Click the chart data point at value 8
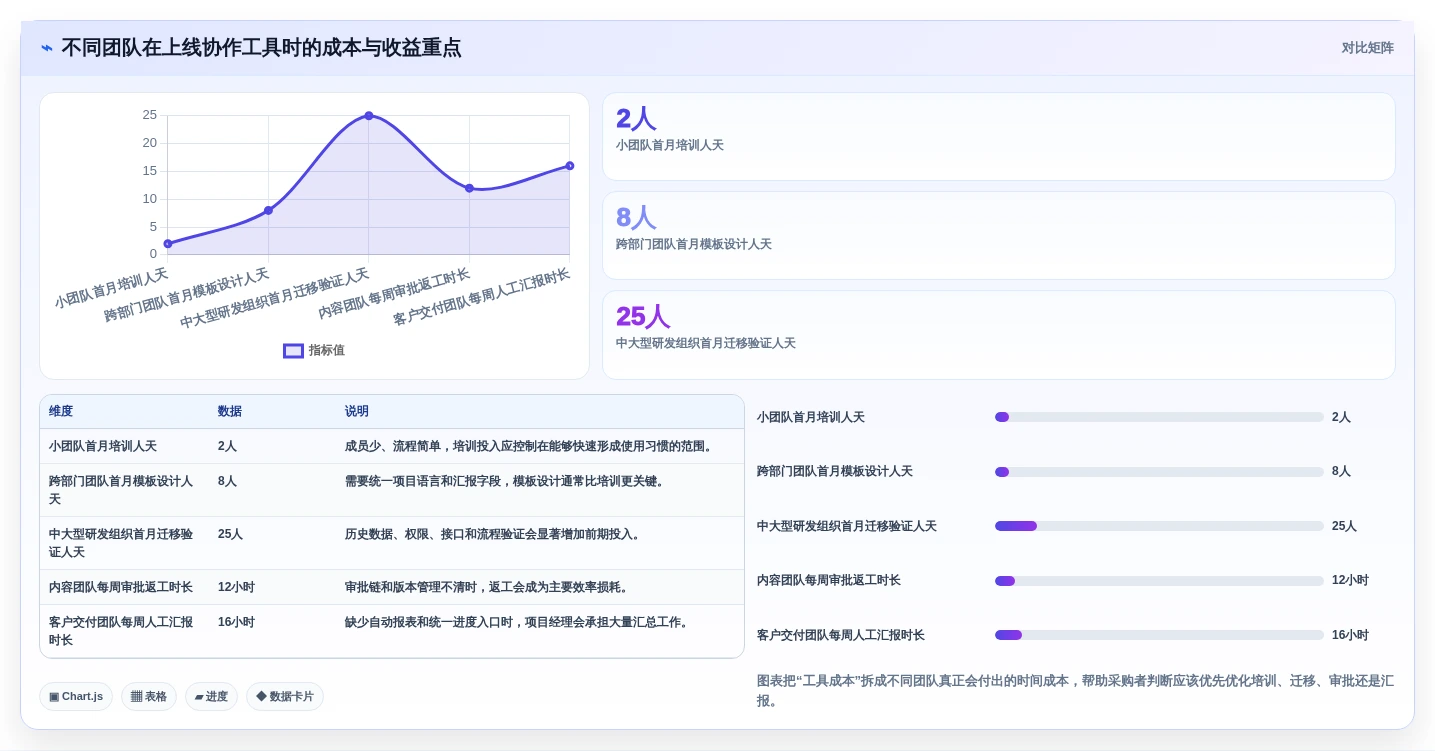1435x751 pixels. pyautogui.click(x=268, y=211)
